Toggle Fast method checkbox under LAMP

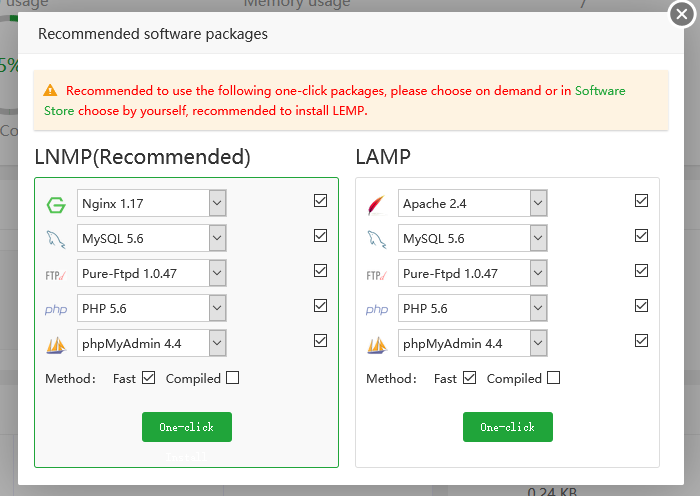(x=470, y=378)
